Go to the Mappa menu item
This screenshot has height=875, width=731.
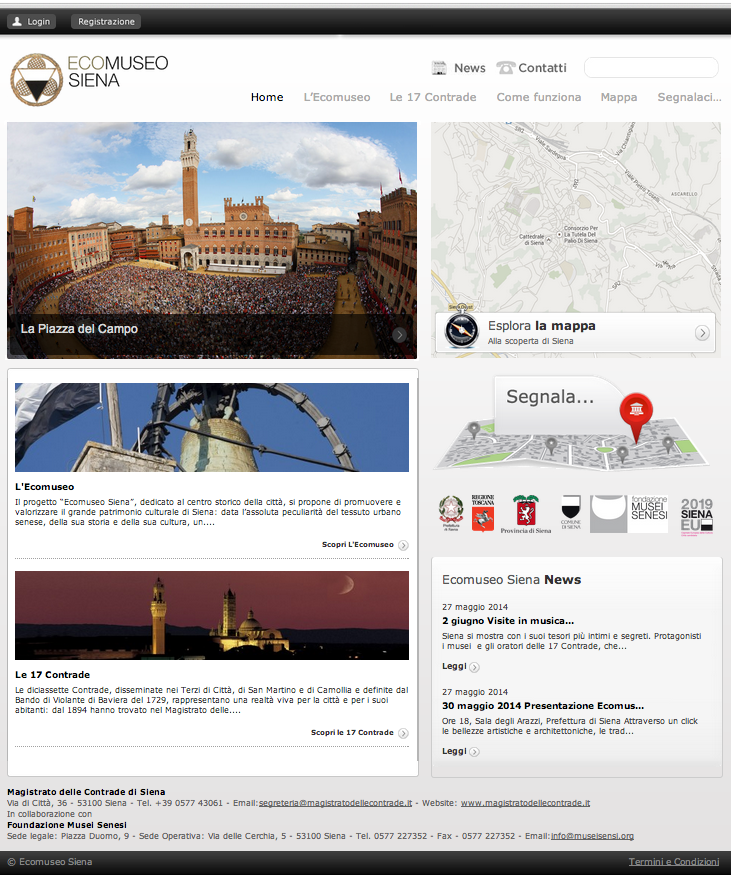pos(619,97)
